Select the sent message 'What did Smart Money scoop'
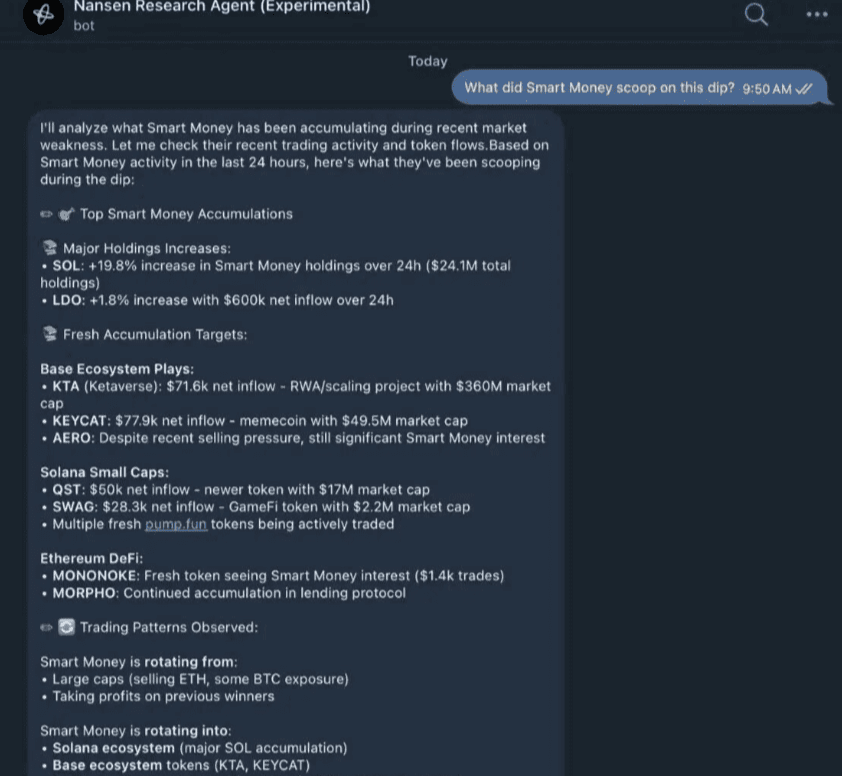This screenshot has height=776, width=842. [639, 88]
